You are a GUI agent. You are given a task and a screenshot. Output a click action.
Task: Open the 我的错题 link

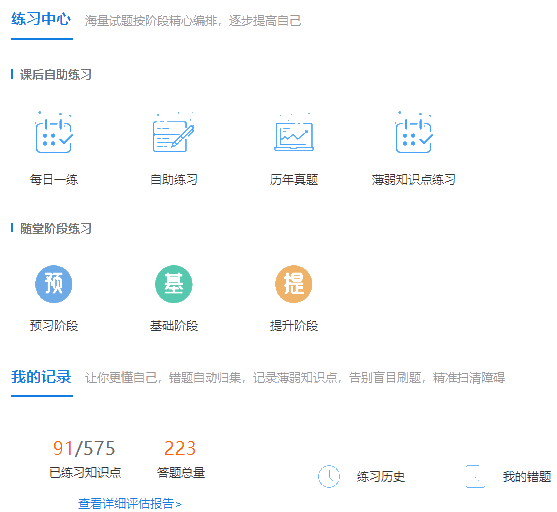point(527,476)
